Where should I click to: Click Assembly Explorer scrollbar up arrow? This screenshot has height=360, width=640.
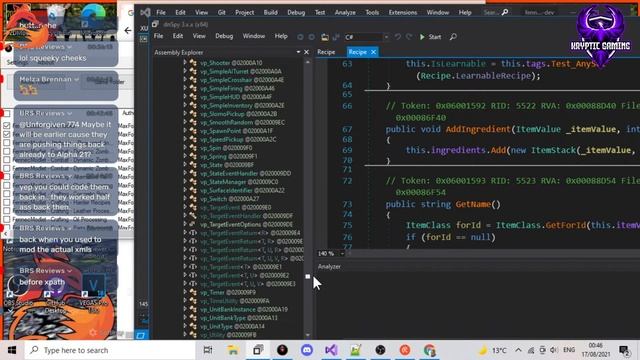308,62
